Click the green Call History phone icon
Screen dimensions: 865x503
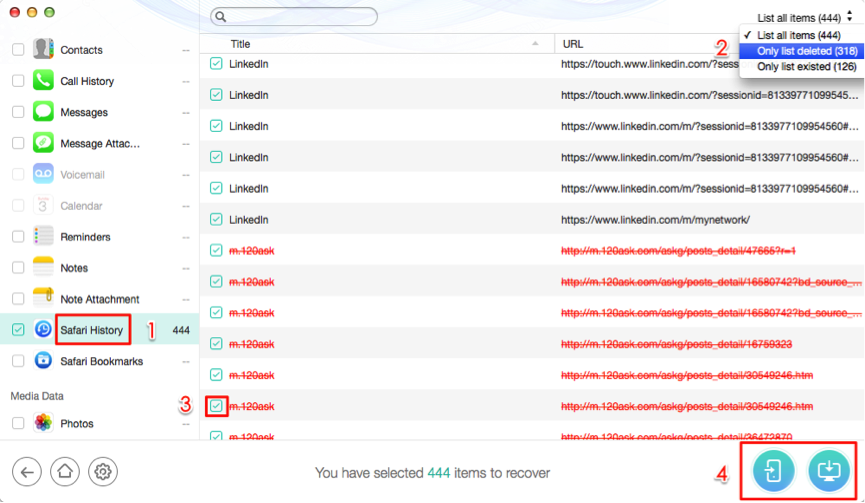[x=43, y=81]
